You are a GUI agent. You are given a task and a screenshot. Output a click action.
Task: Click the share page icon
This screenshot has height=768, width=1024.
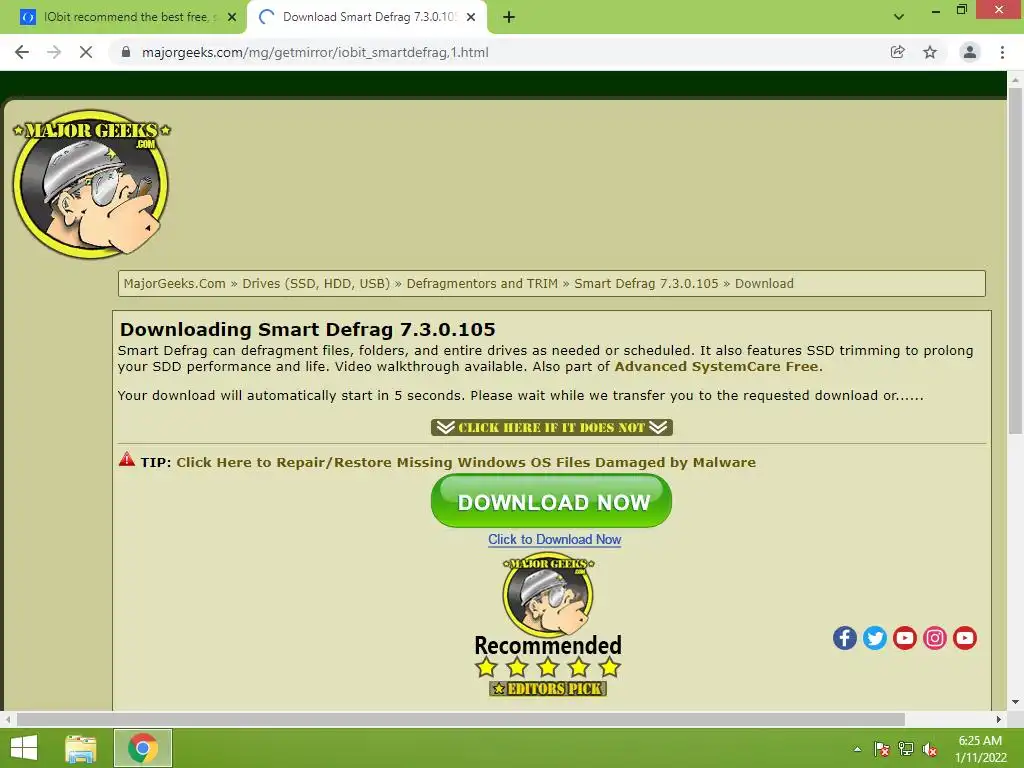pos(898,52)
